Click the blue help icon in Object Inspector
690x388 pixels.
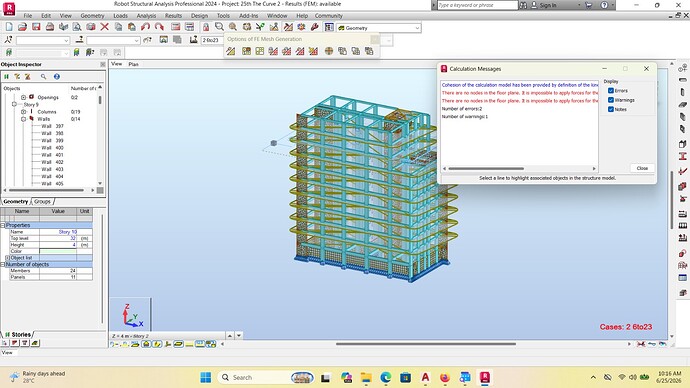pyautogui.click(x=57, y=77)
